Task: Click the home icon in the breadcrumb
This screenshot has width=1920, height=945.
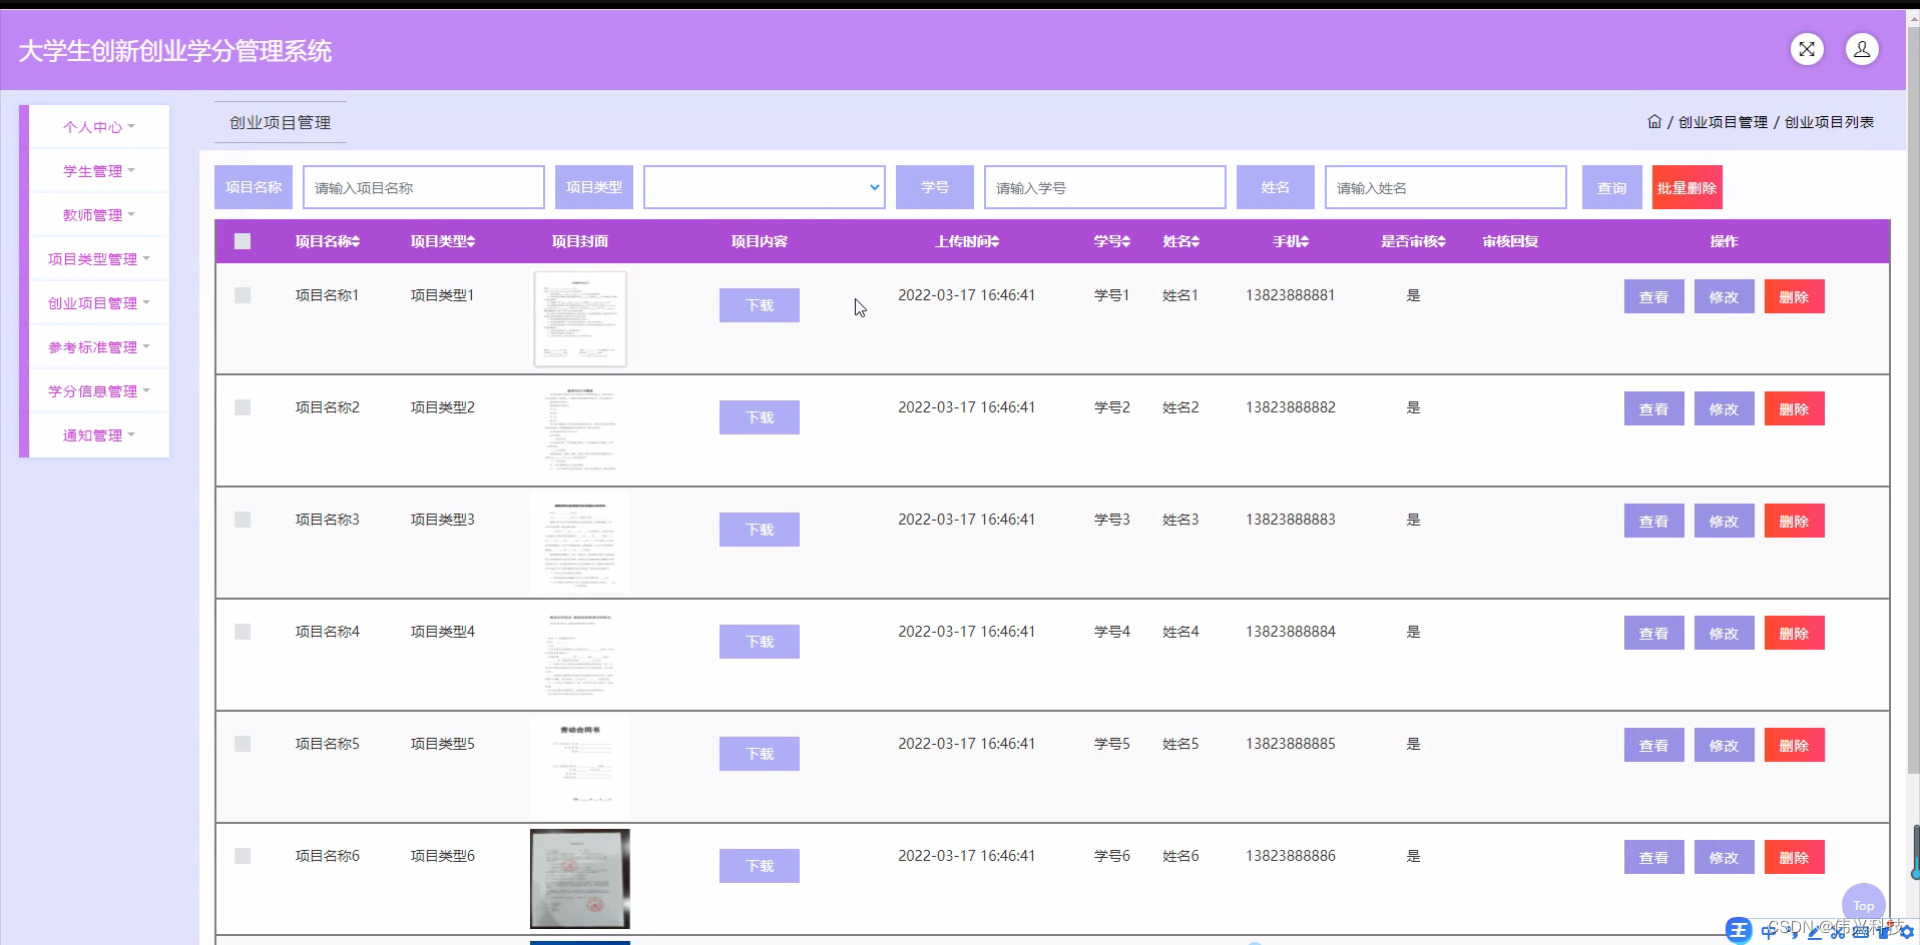Action: click(1654, 121)
